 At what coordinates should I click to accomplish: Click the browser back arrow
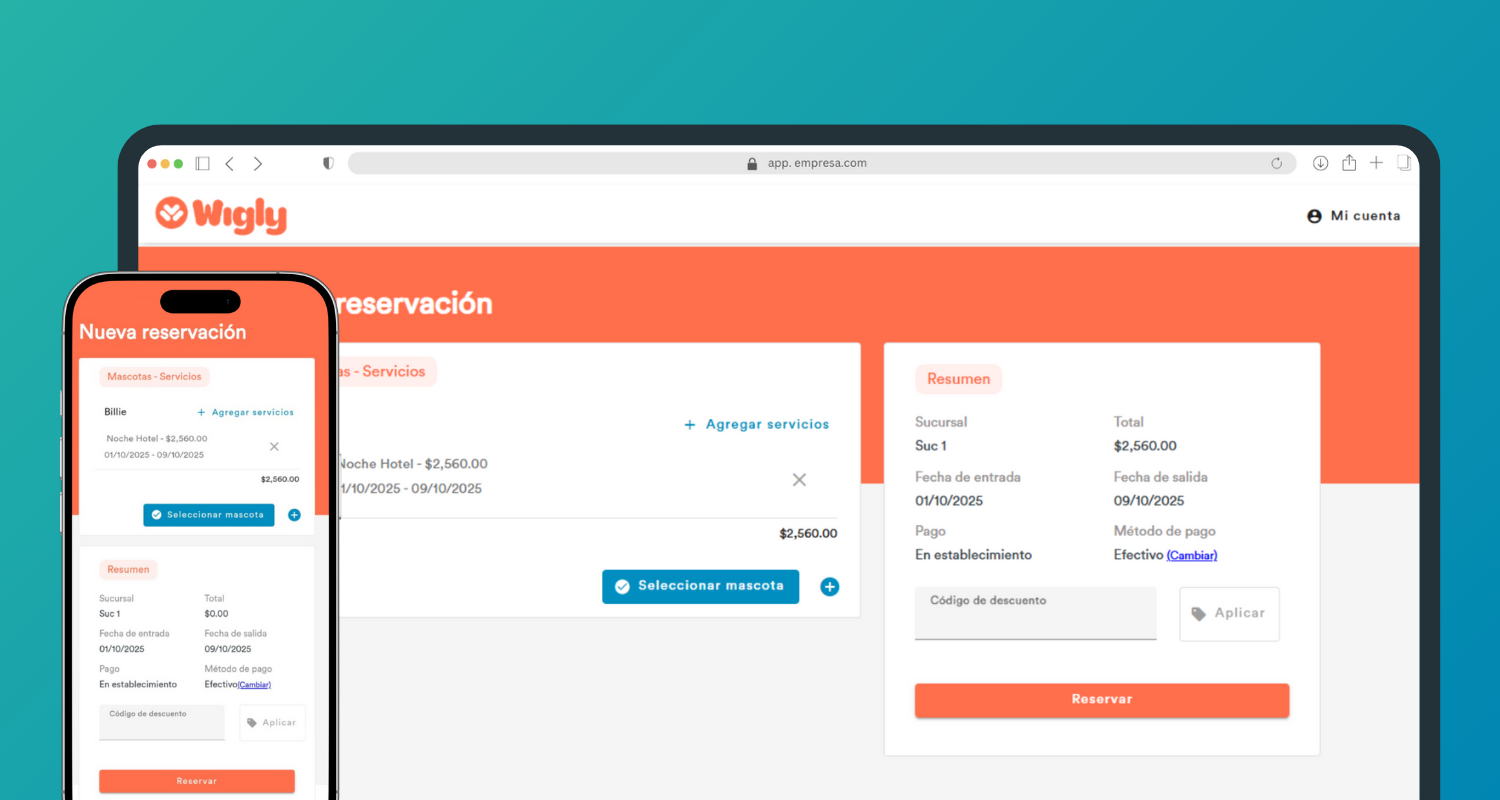[229, 163]
